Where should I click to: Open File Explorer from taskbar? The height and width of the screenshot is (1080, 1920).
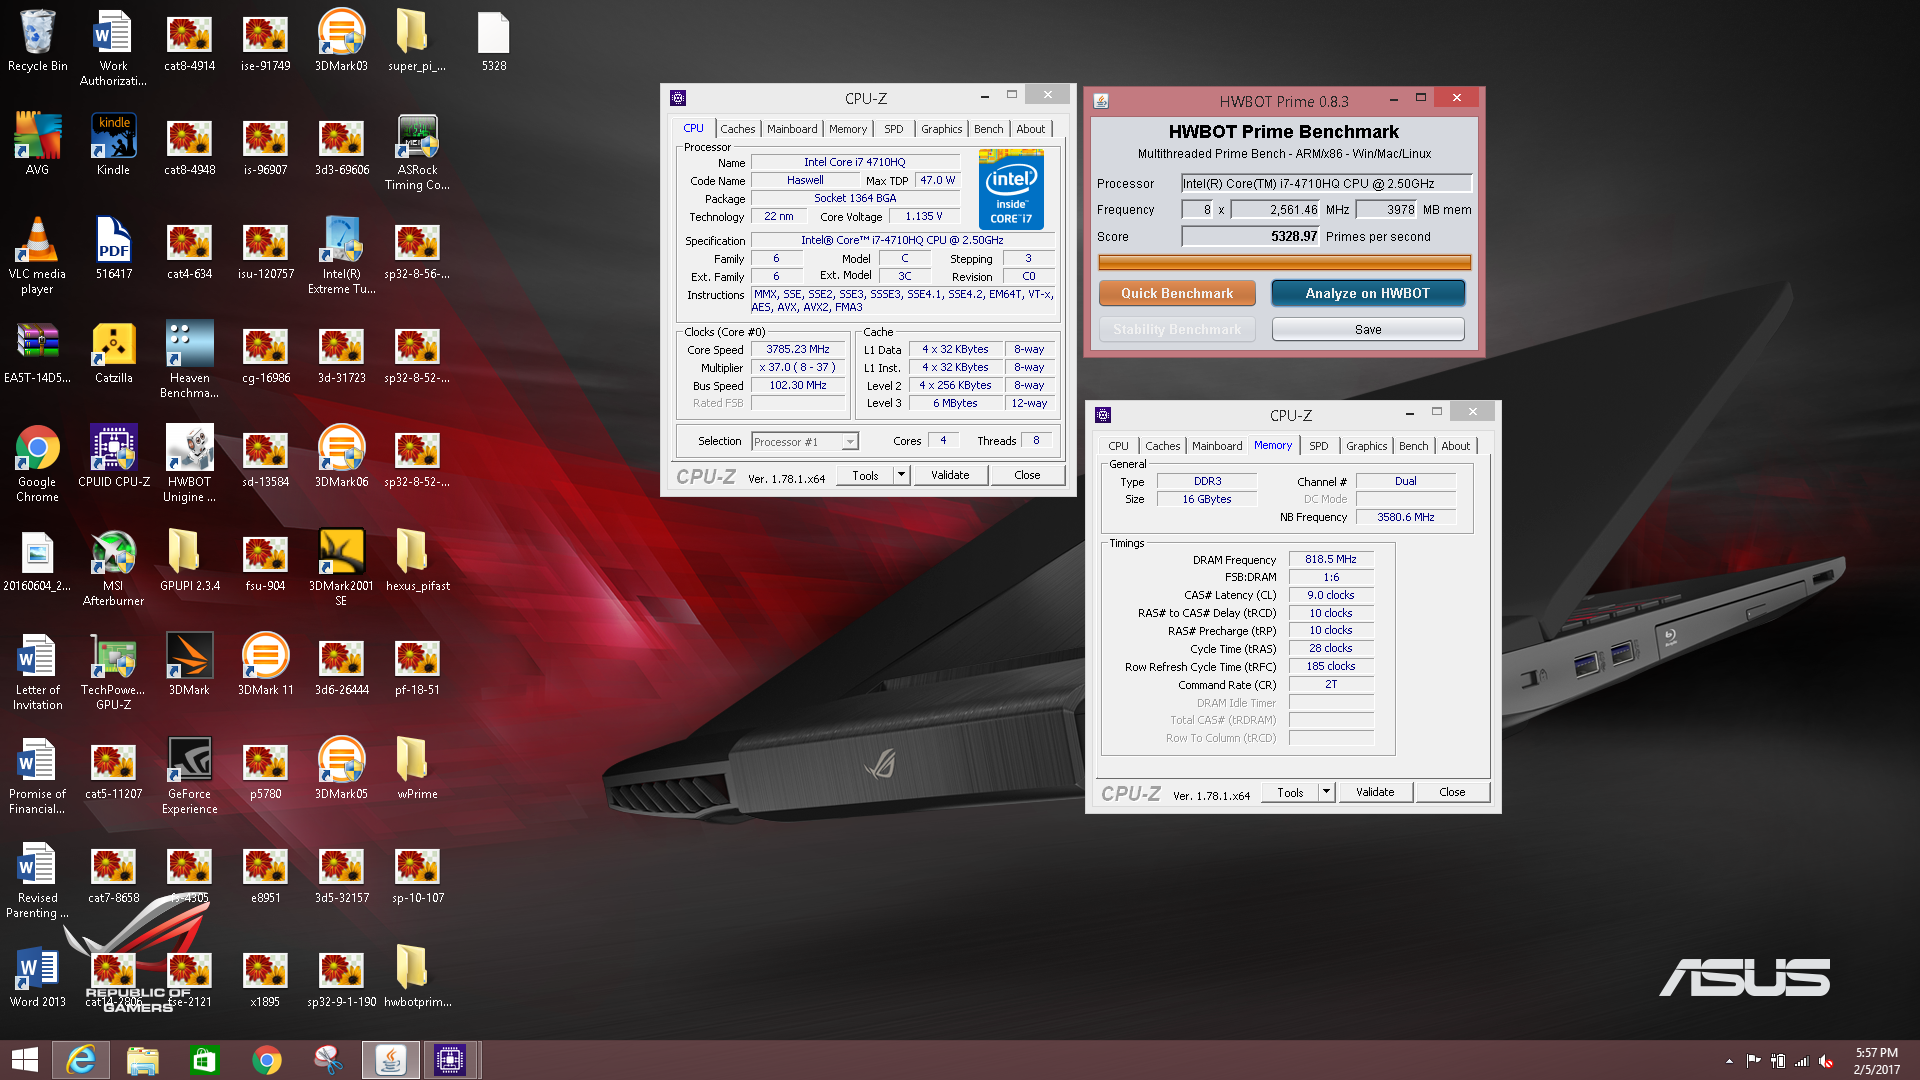[x=142, y=1060]
